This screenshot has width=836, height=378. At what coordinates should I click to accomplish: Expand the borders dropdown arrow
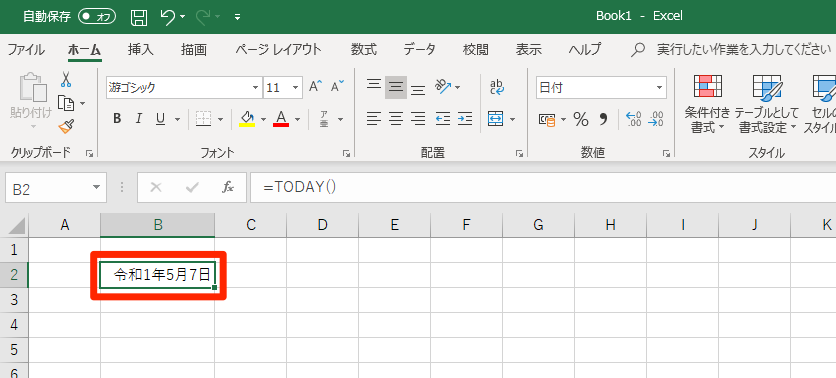(220, 119)
